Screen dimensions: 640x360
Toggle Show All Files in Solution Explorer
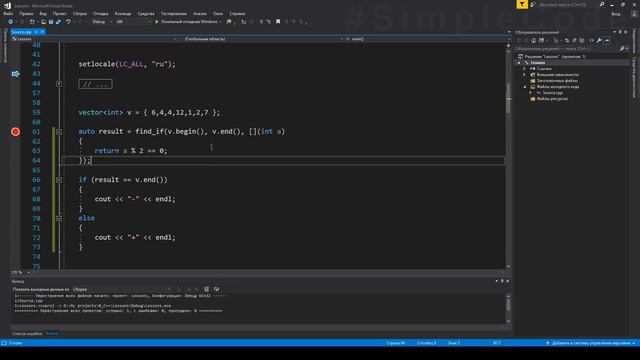pyautogui.click(x=582, y=40)
